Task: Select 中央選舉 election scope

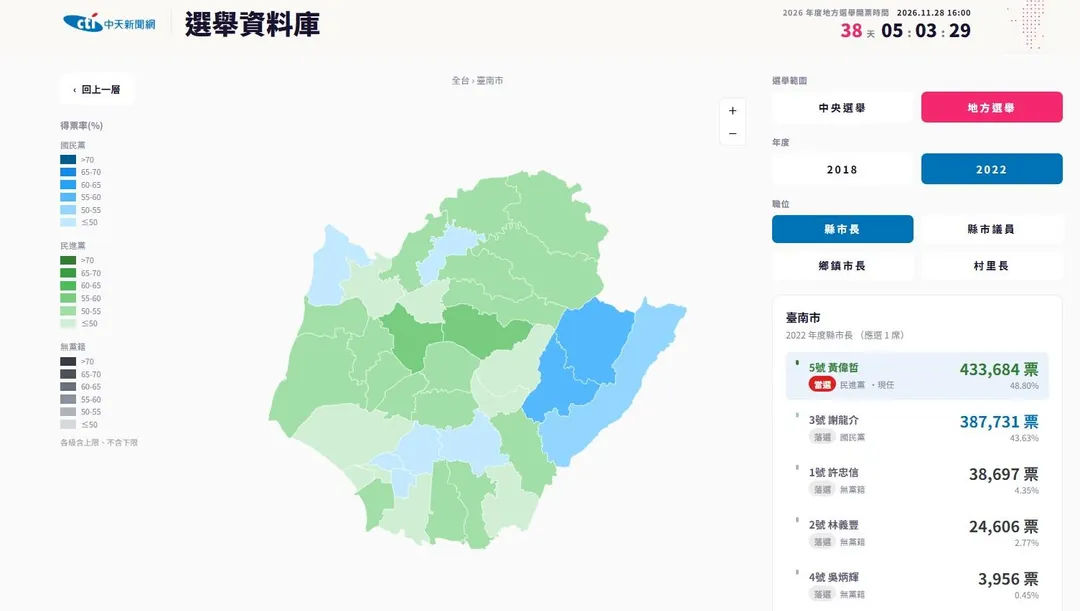Action: [x=842, y=107]
